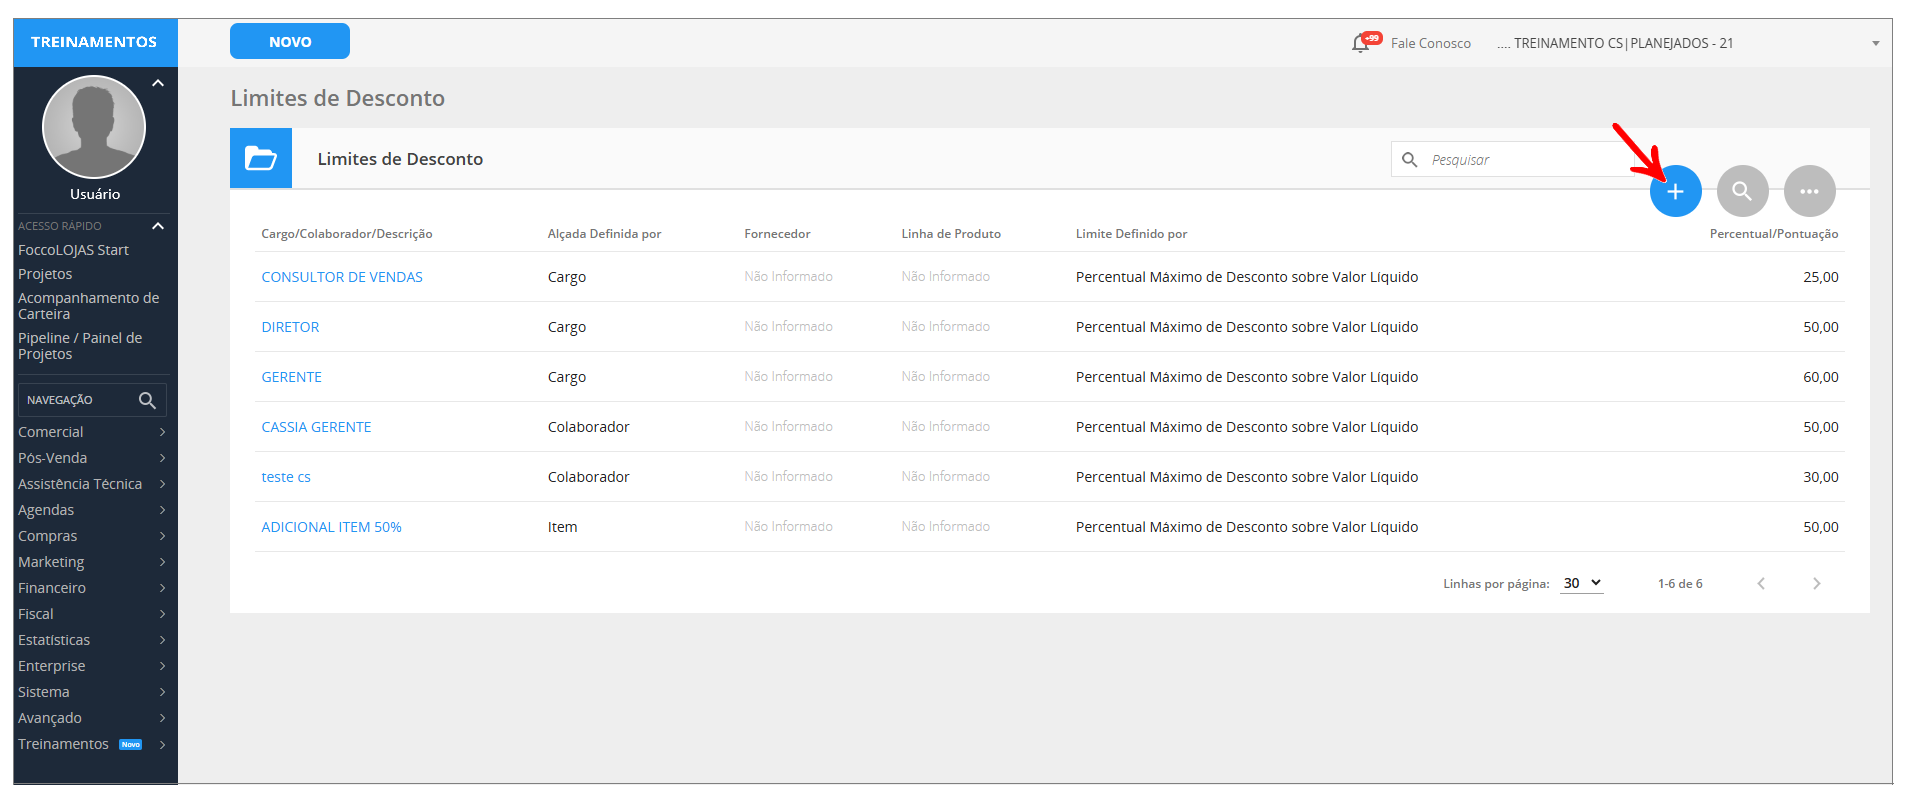1909x805 pixels.
Task: Go to previous page arrow
Action: (x=1761, y=583)
